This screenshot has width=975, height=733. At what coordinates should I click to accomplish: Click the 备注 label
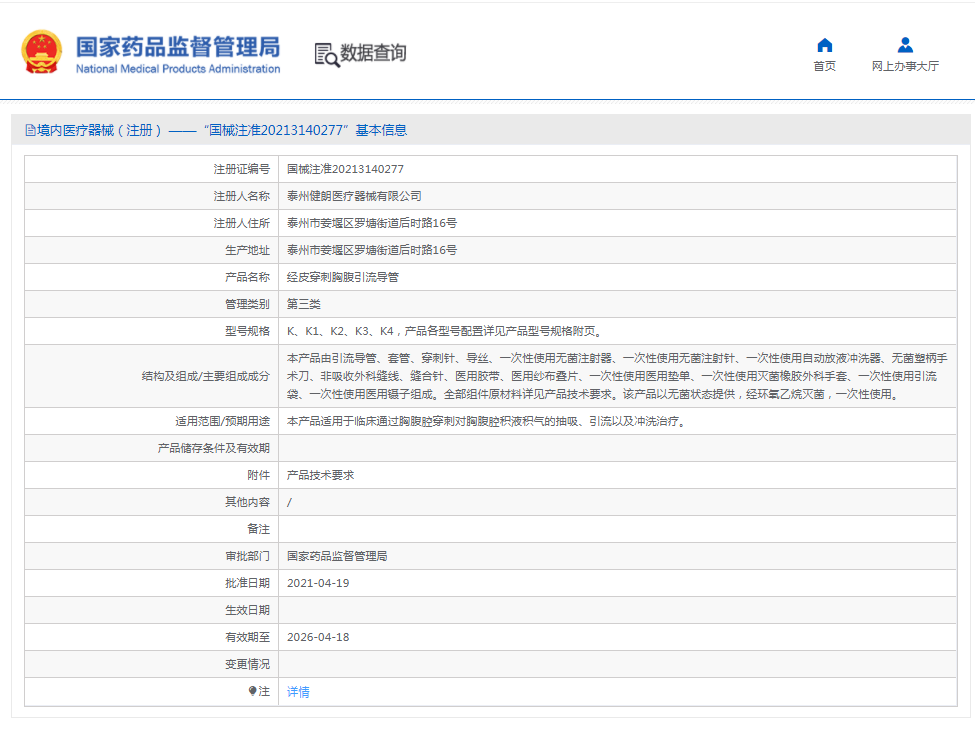pos(259,529)
